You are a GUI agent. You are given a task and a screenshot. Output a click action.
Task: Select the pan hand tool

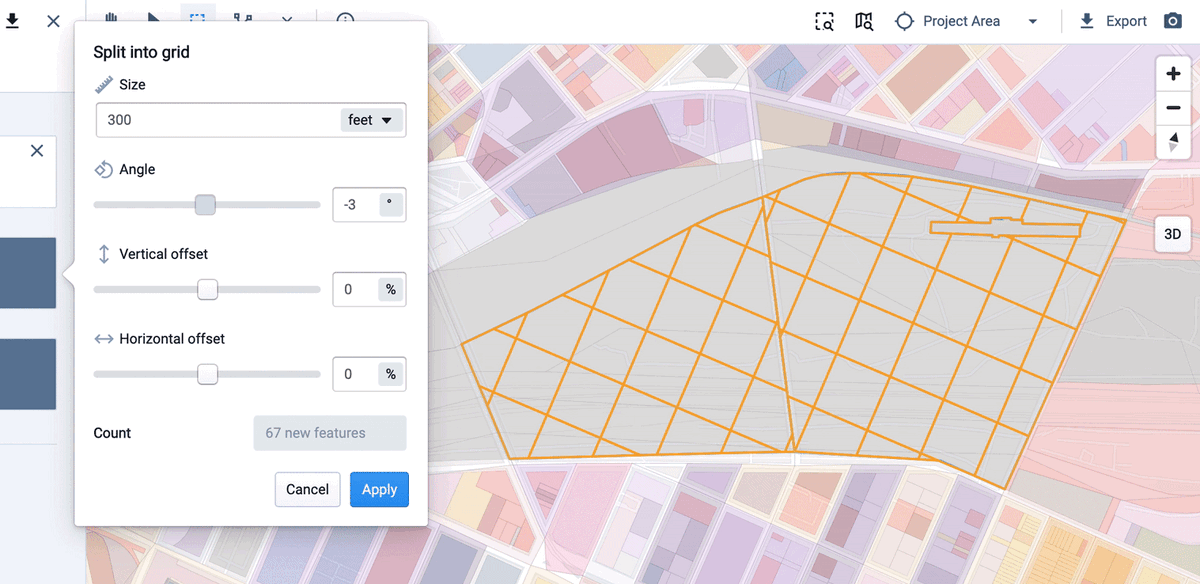110,17
